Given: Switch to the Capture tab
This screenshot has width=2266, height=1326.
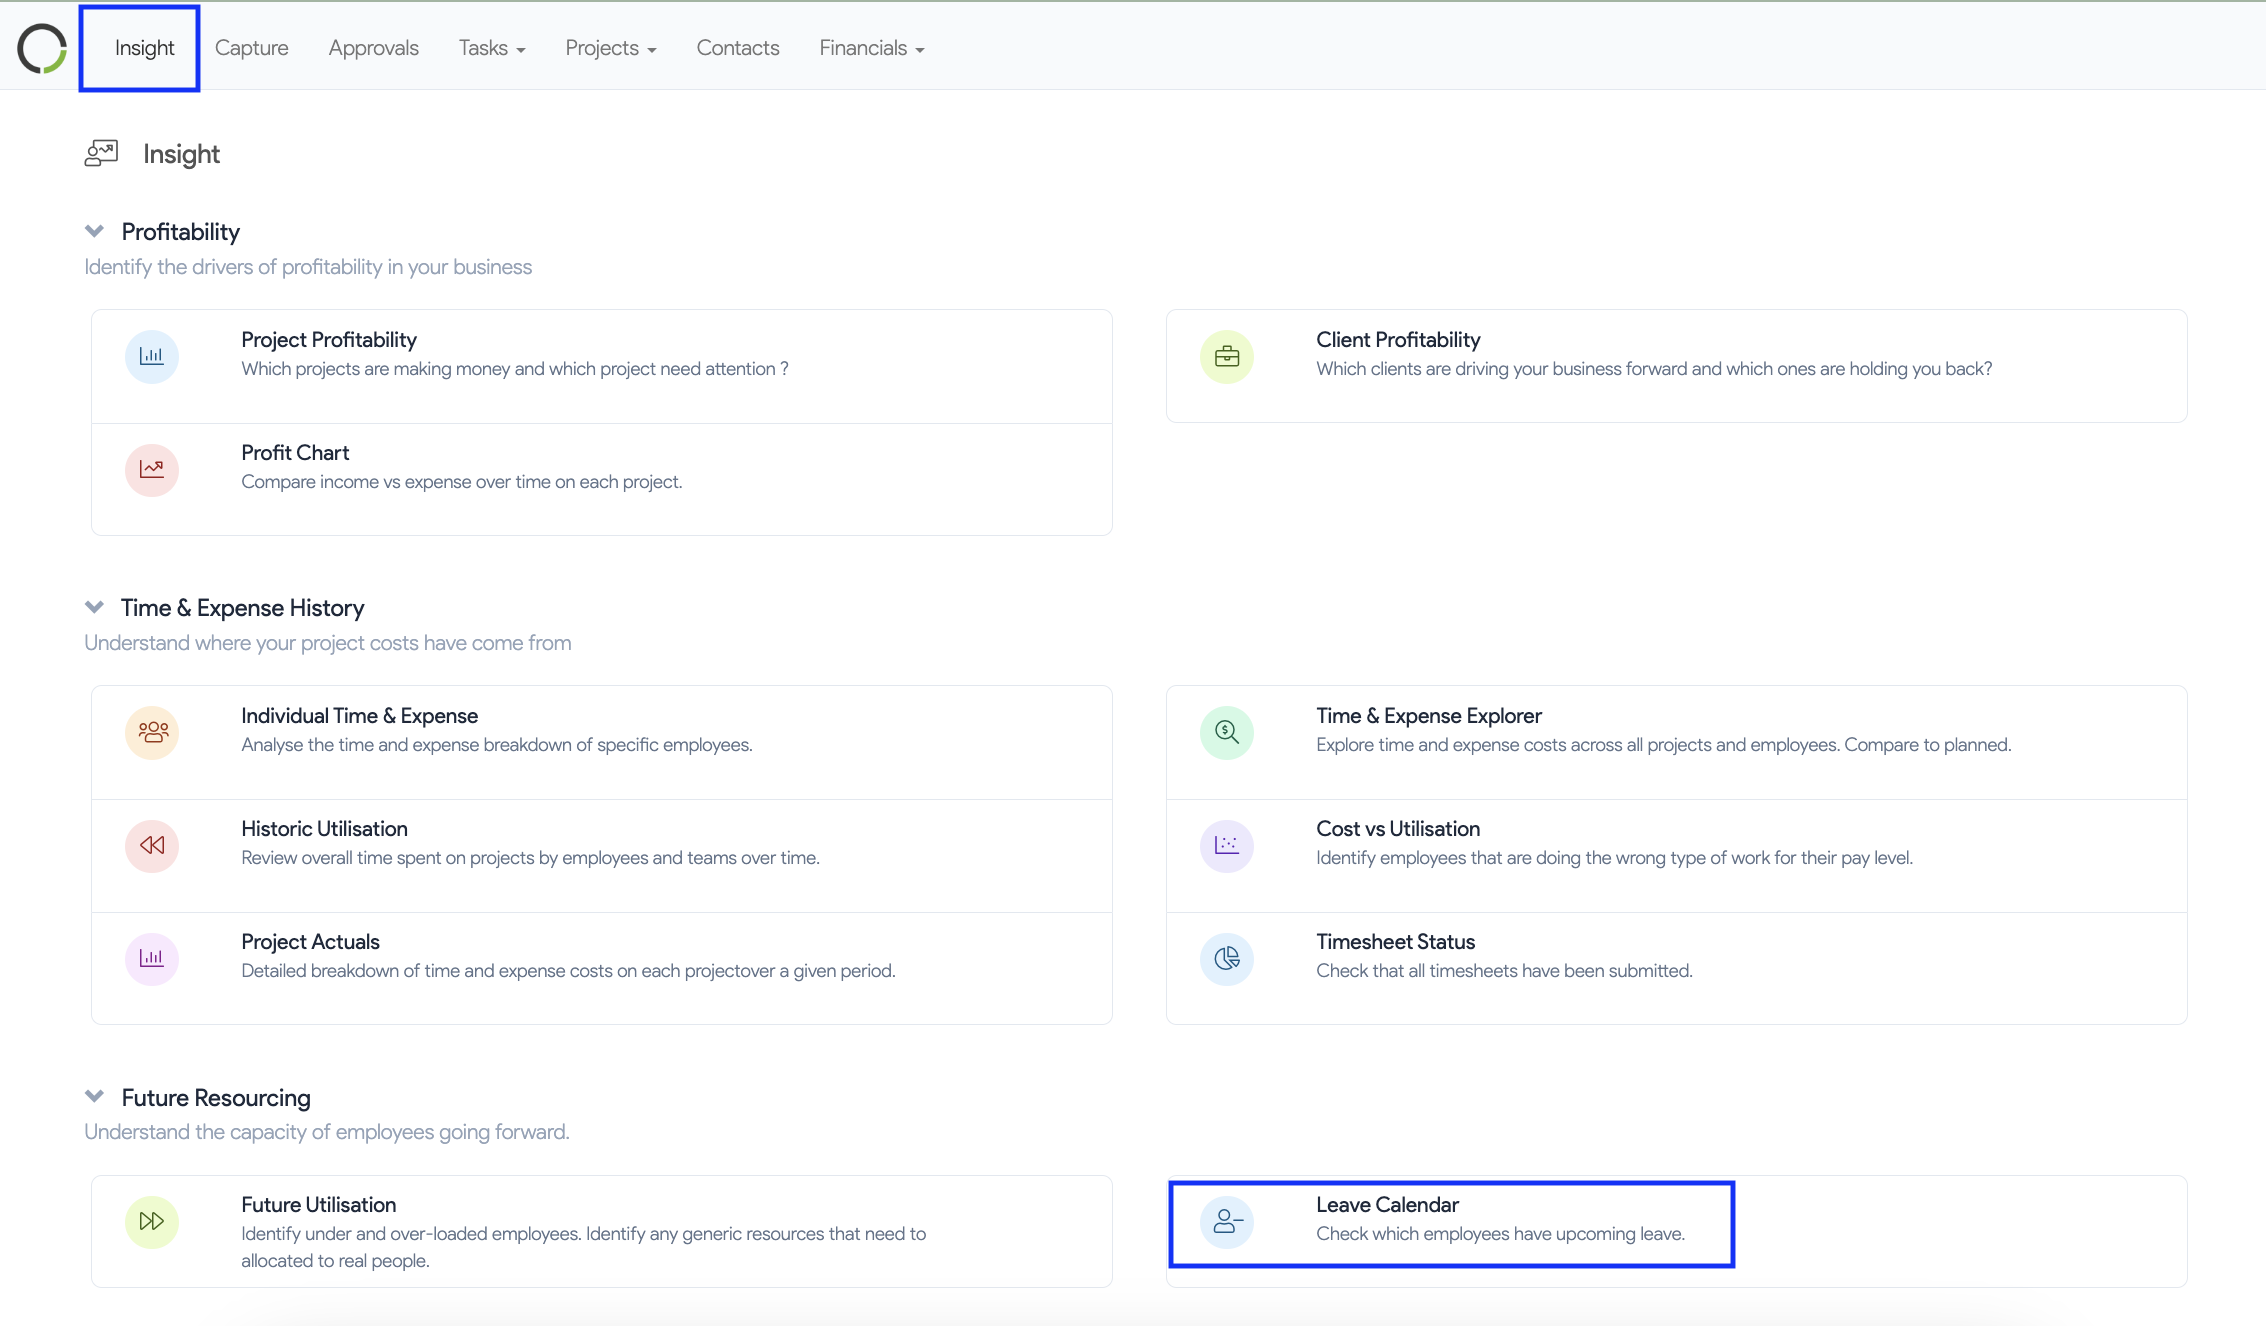Looking at the screenshot, I should 251,48.
